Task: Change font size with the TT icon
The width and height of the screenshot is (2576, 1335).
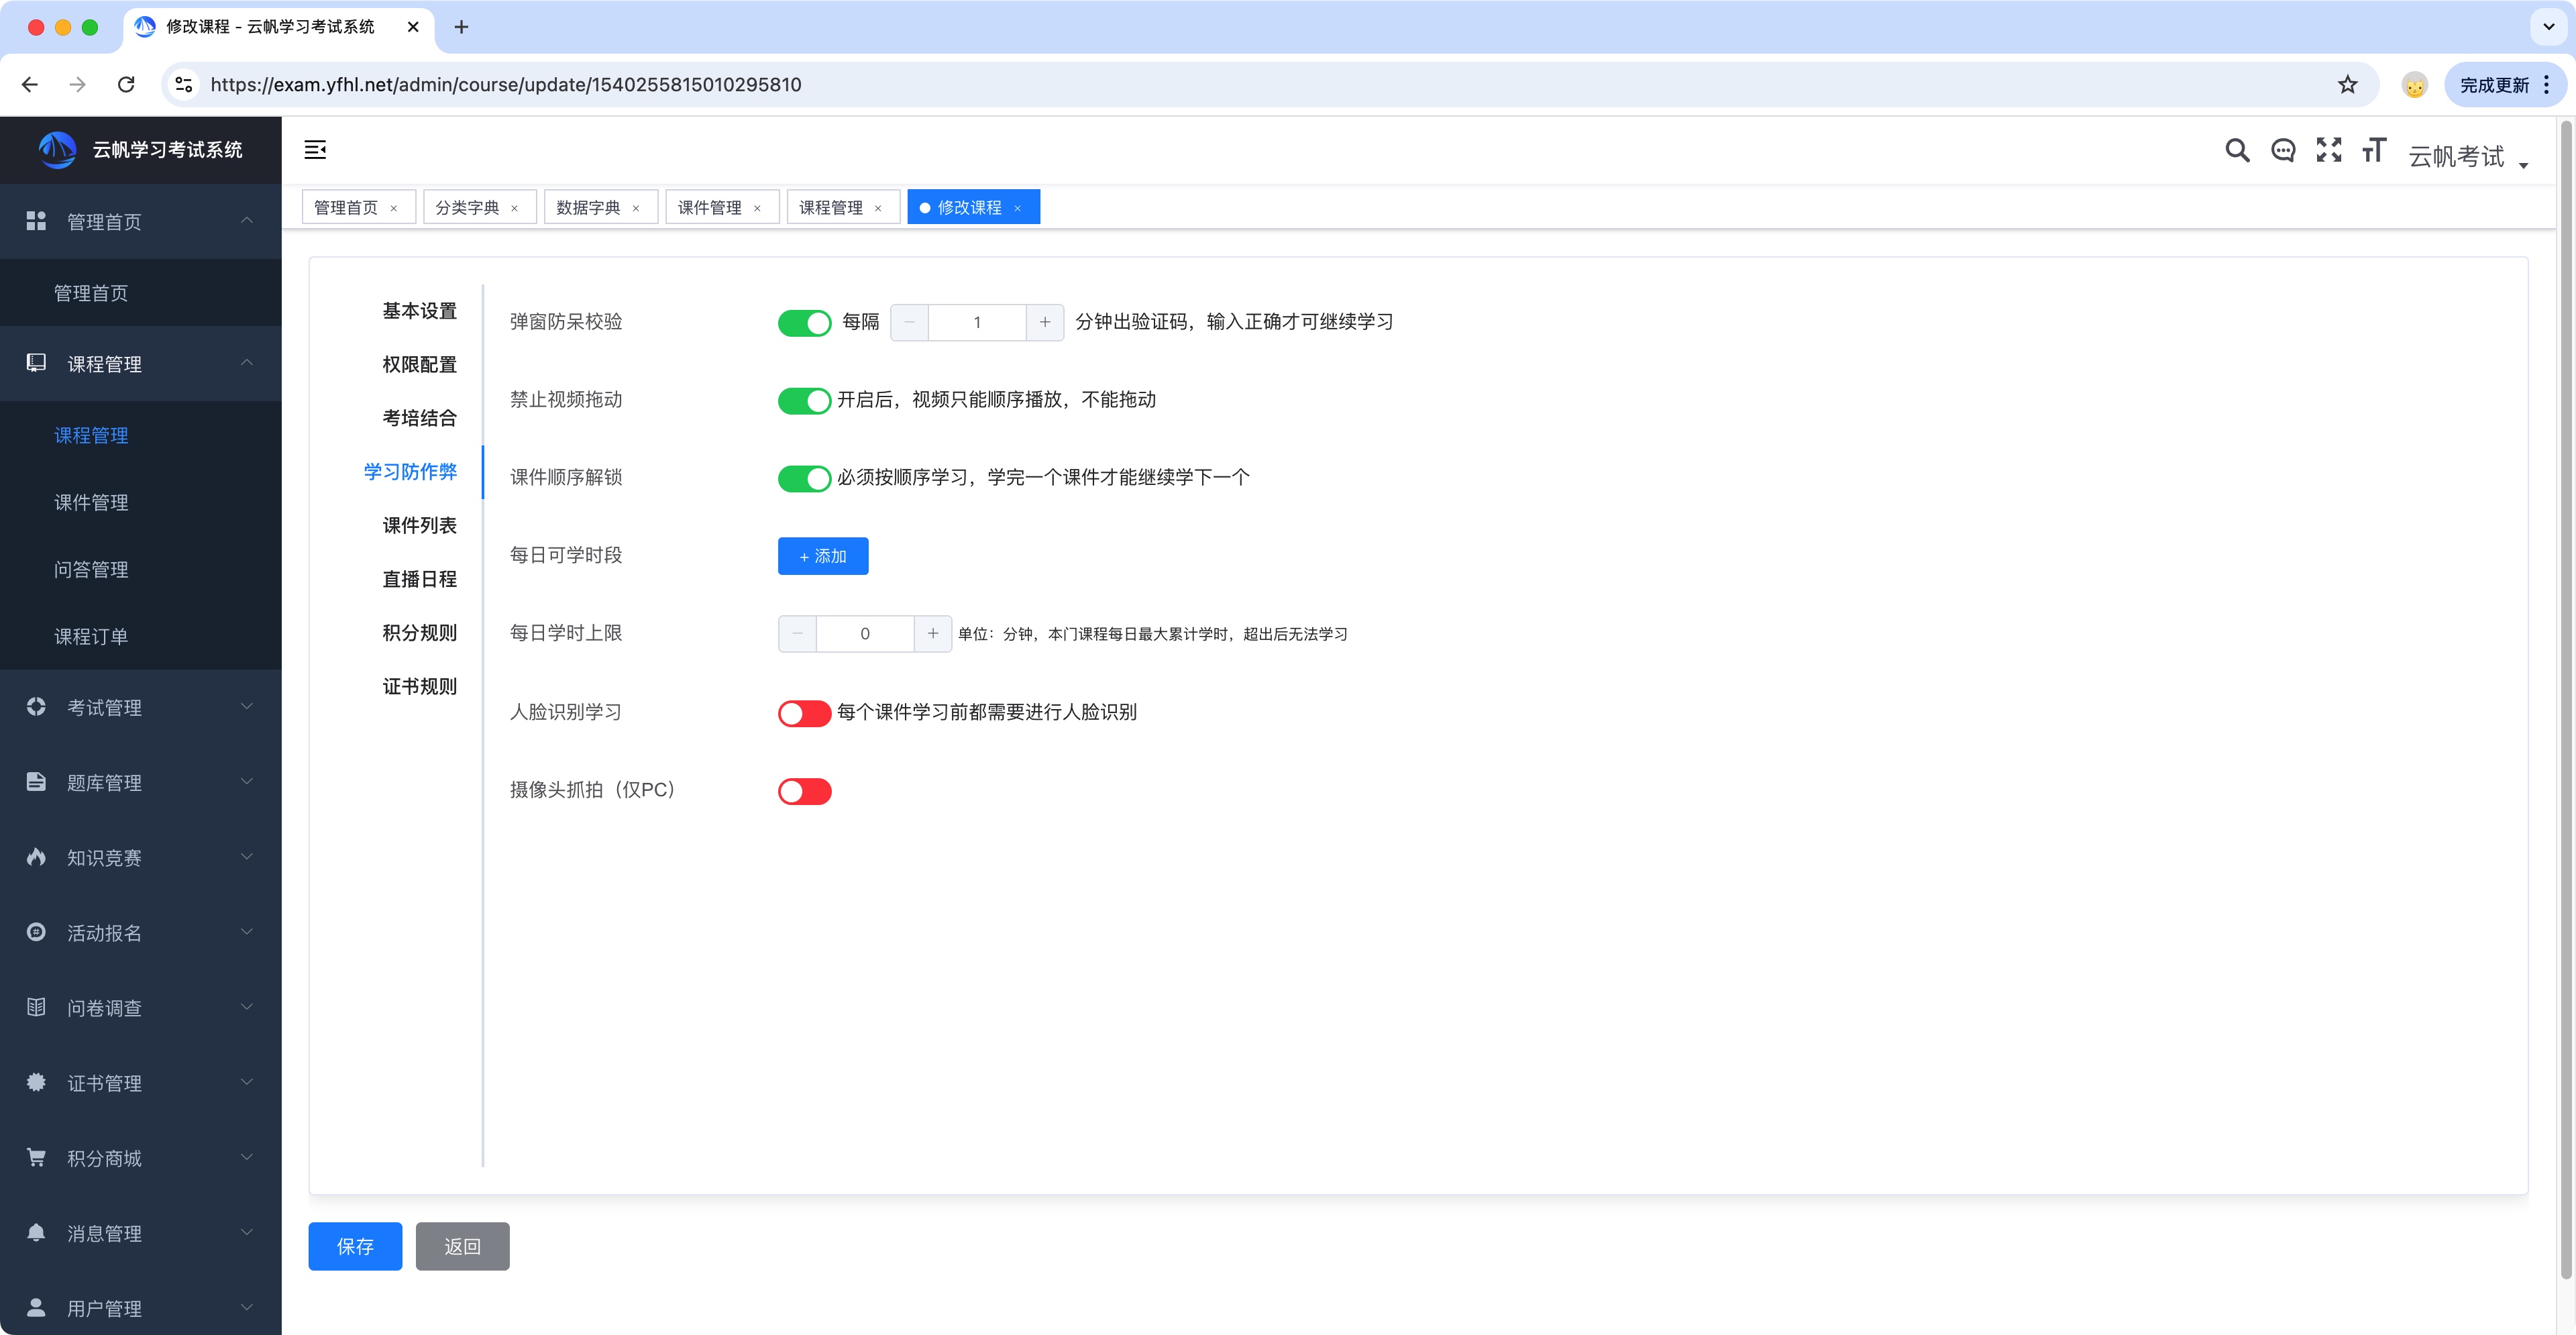Action: (x=2375, y=150)
